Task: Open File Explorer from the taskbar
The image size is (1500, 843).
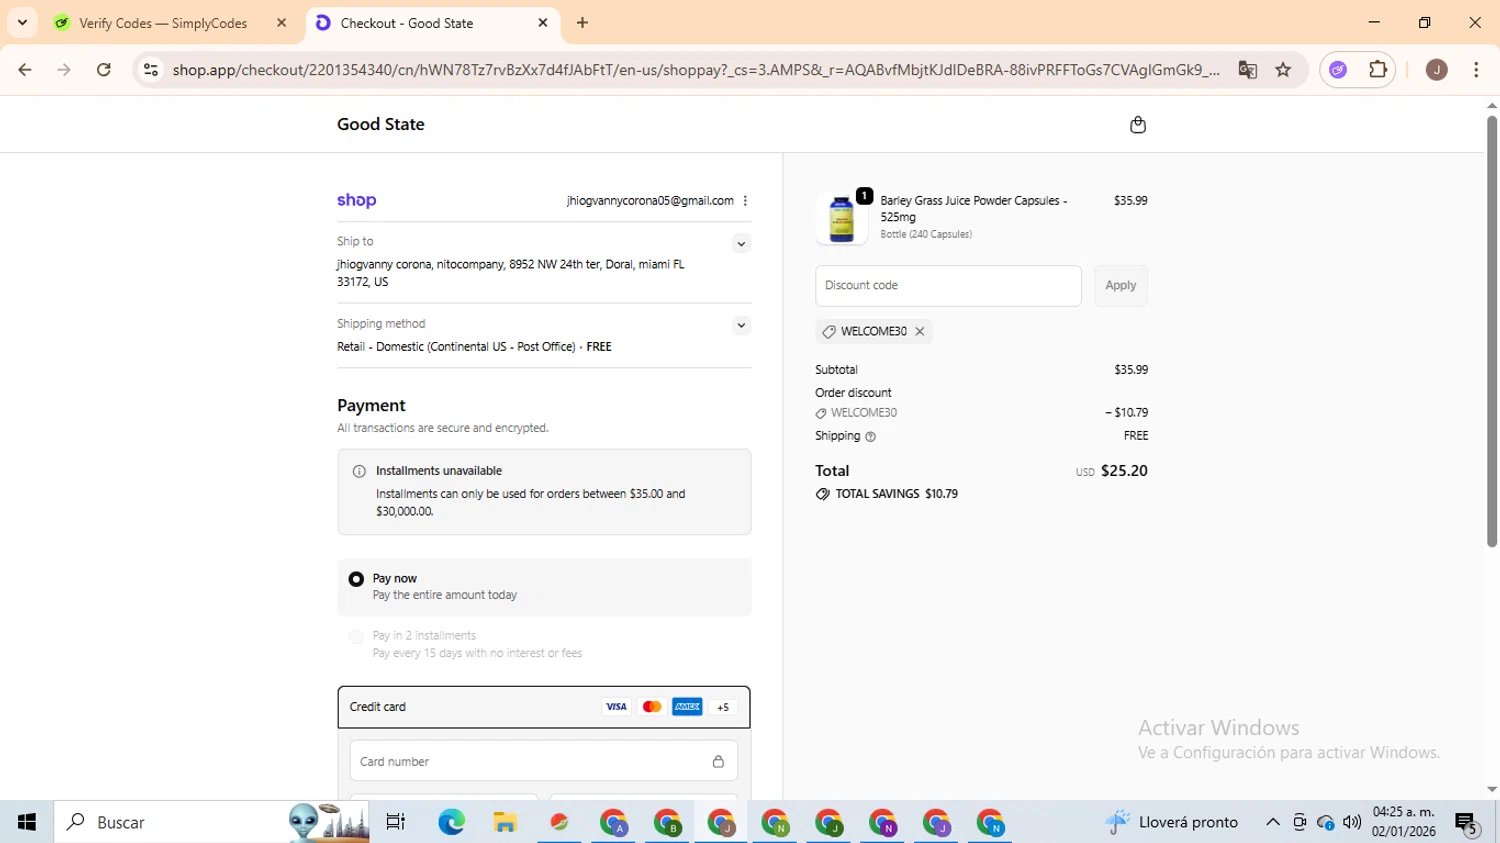Action: click(505, 822)
